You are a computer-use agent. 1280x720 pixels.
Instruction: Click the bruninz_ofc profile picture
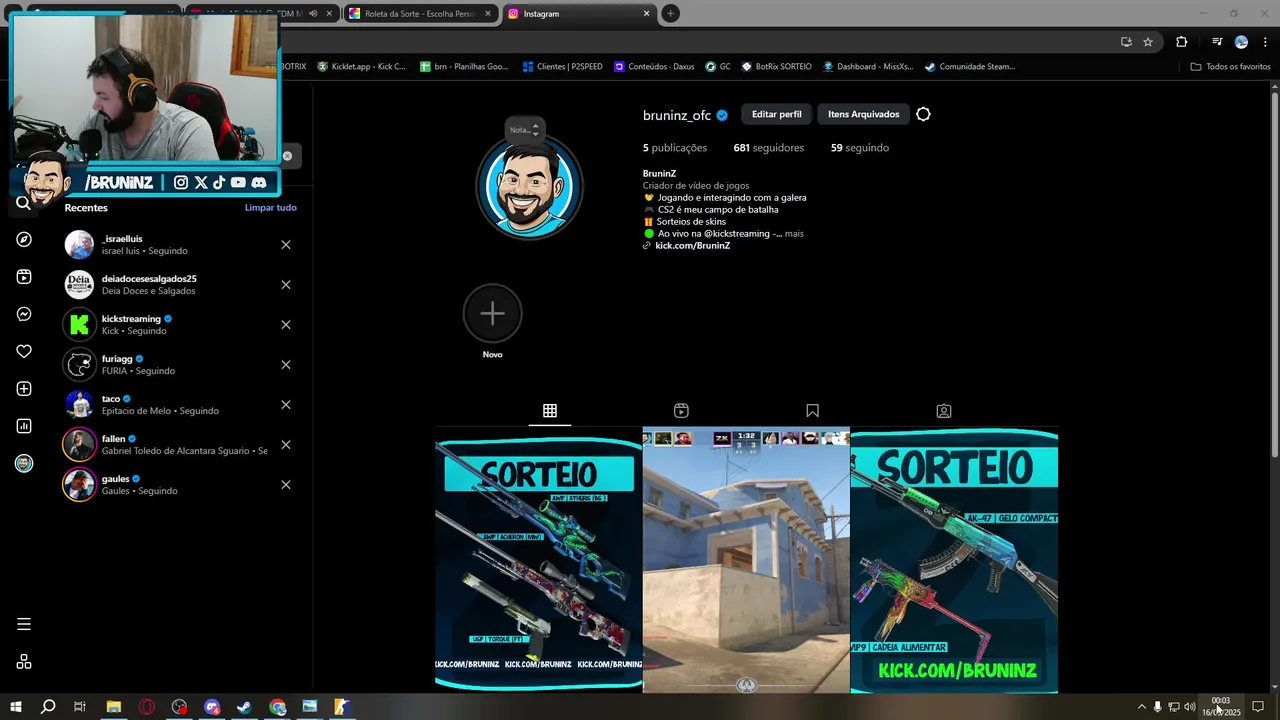tap(529, 187)
